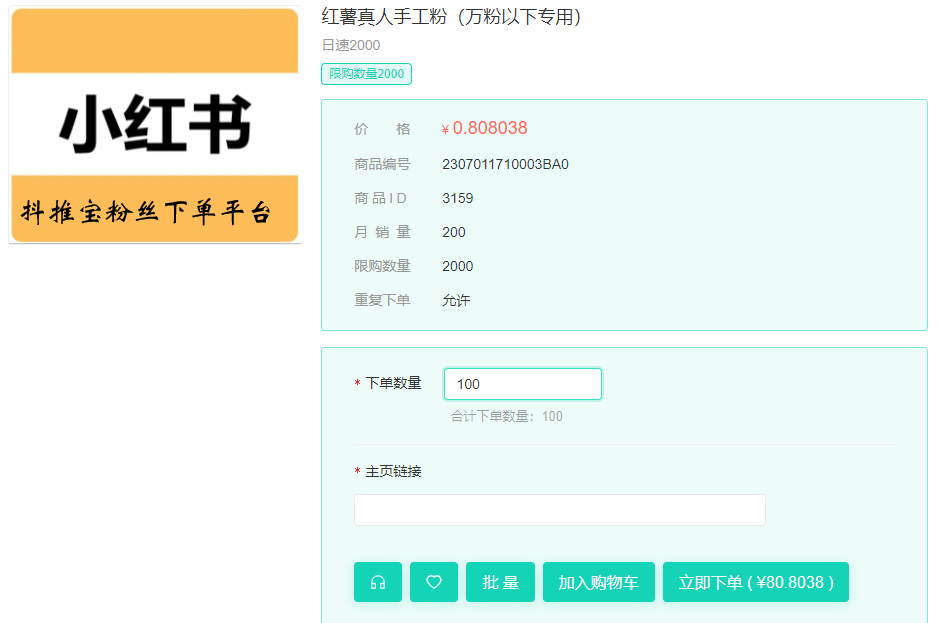Viewport: 944px width, 623px height.
Task: Focus the 下单数量 quantity input field
Action: point(523,384)
